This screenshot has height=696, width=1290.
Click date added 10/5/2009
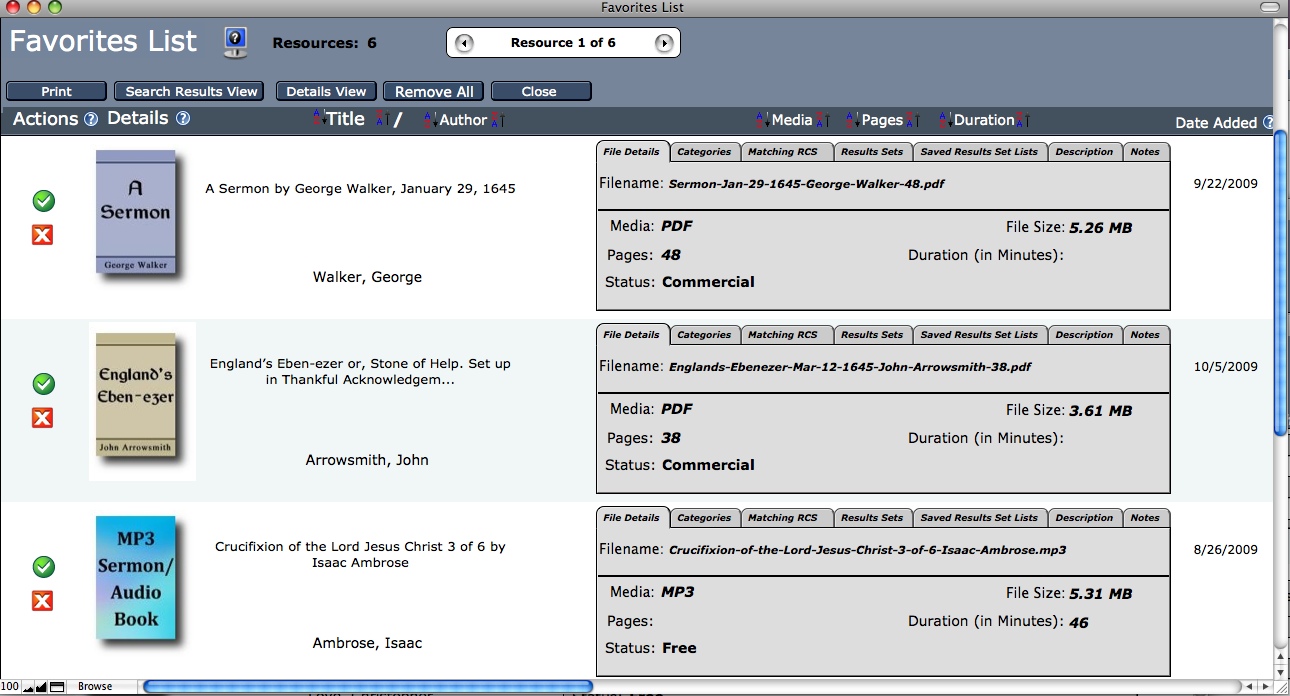(x=1225, y=367)
